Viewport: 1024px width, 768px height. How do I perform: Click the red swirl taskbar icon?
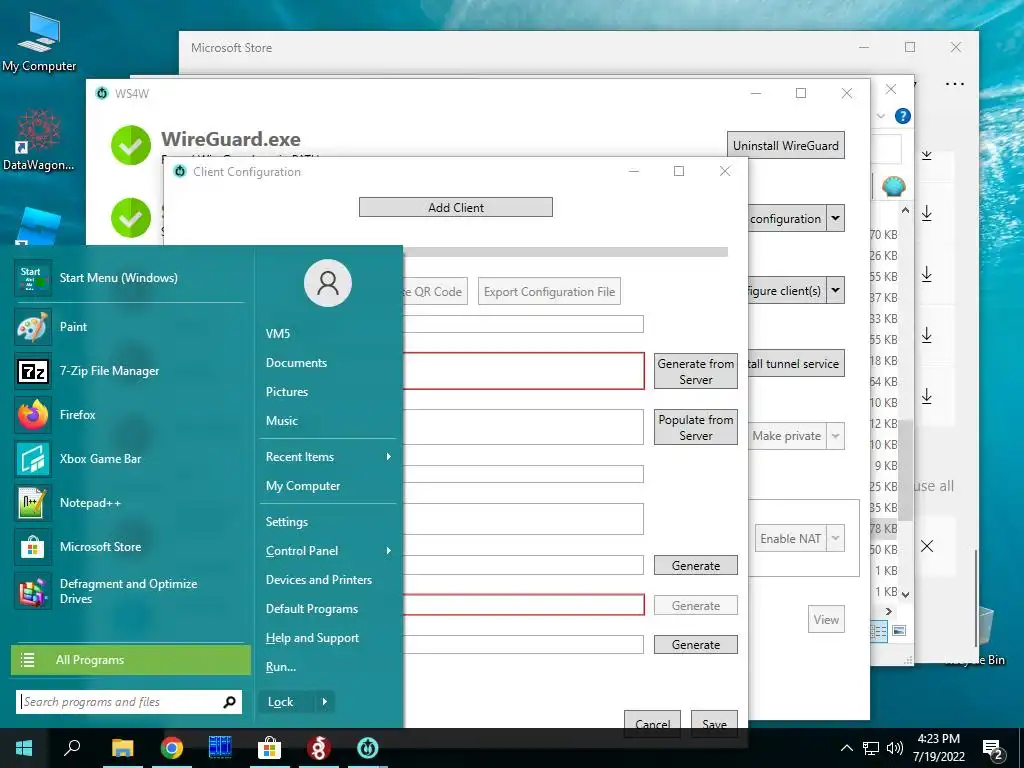(319, 748)
